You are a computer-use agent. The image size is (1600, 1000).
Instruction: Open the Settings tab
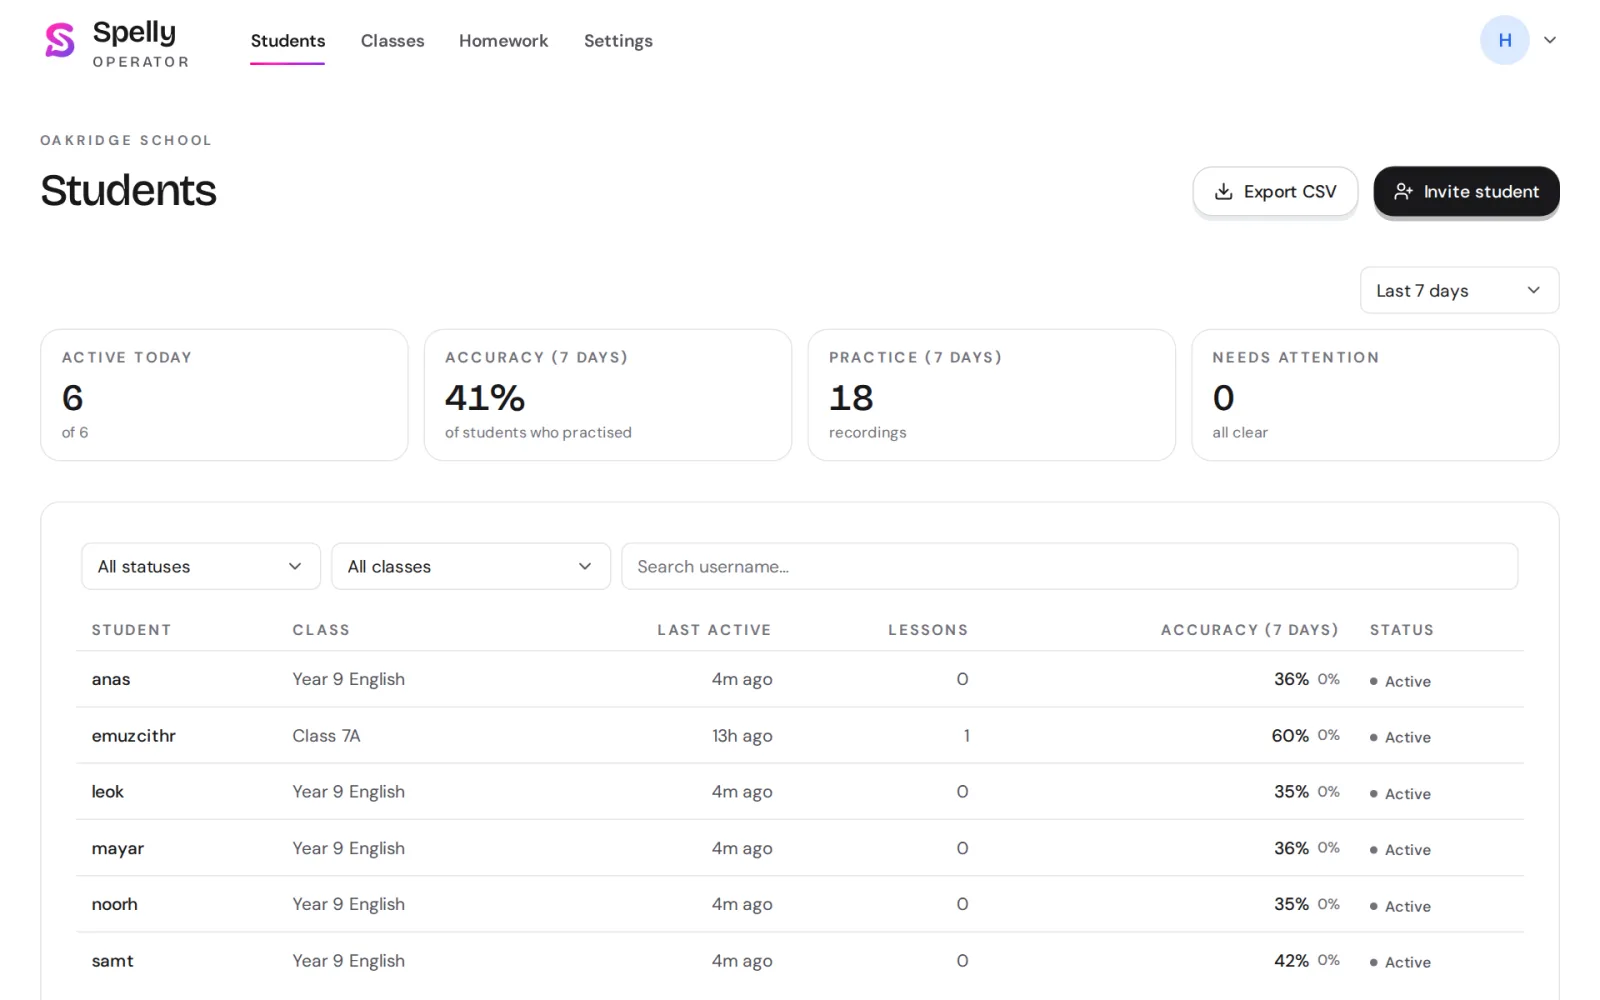pos(618,41)
